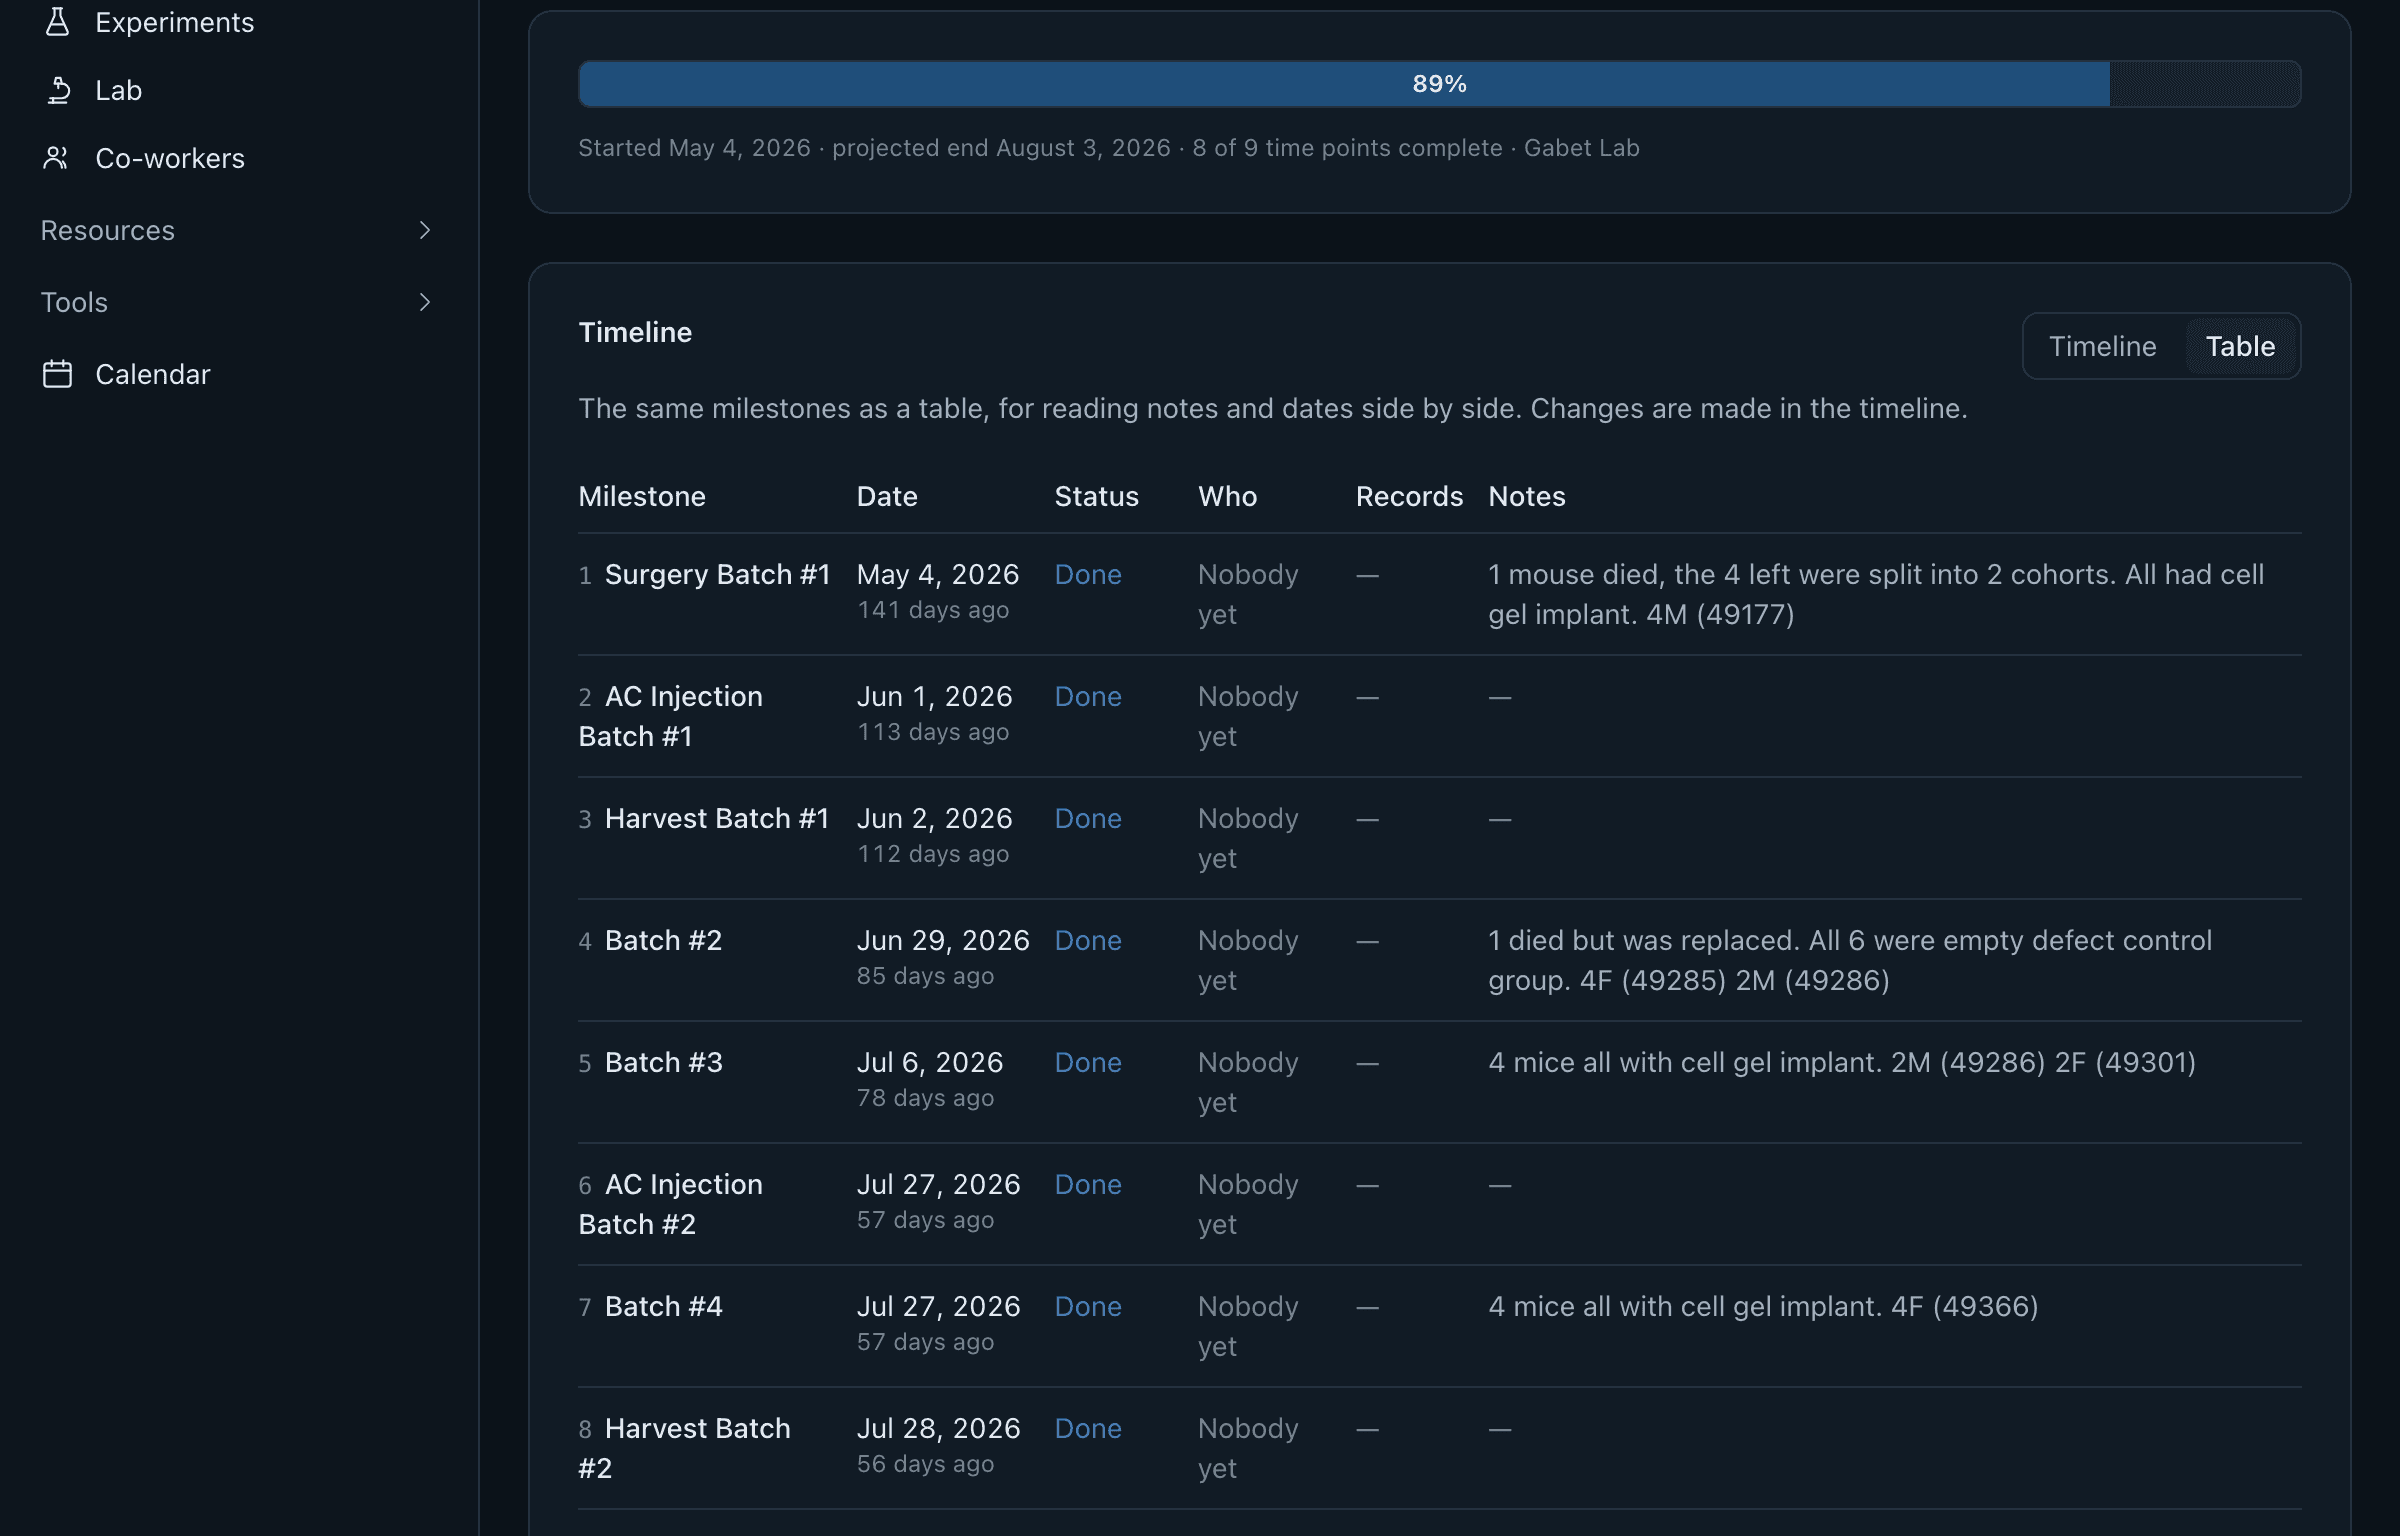2400x1536 pixels.
Task: Click Done status for Harvest Batch #2
Action: (x=1088, y=1428)
